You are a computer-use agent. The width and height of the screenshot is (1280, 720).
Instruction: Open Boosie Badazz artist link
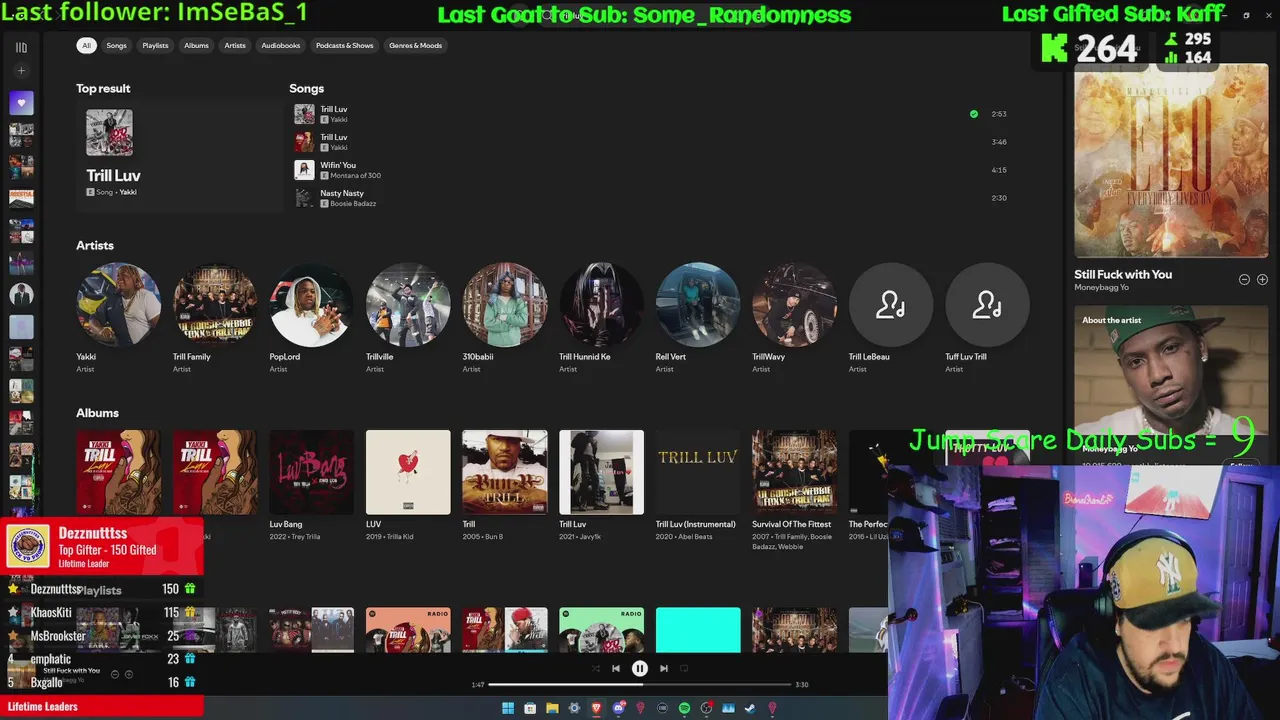(x=353, y=204)
